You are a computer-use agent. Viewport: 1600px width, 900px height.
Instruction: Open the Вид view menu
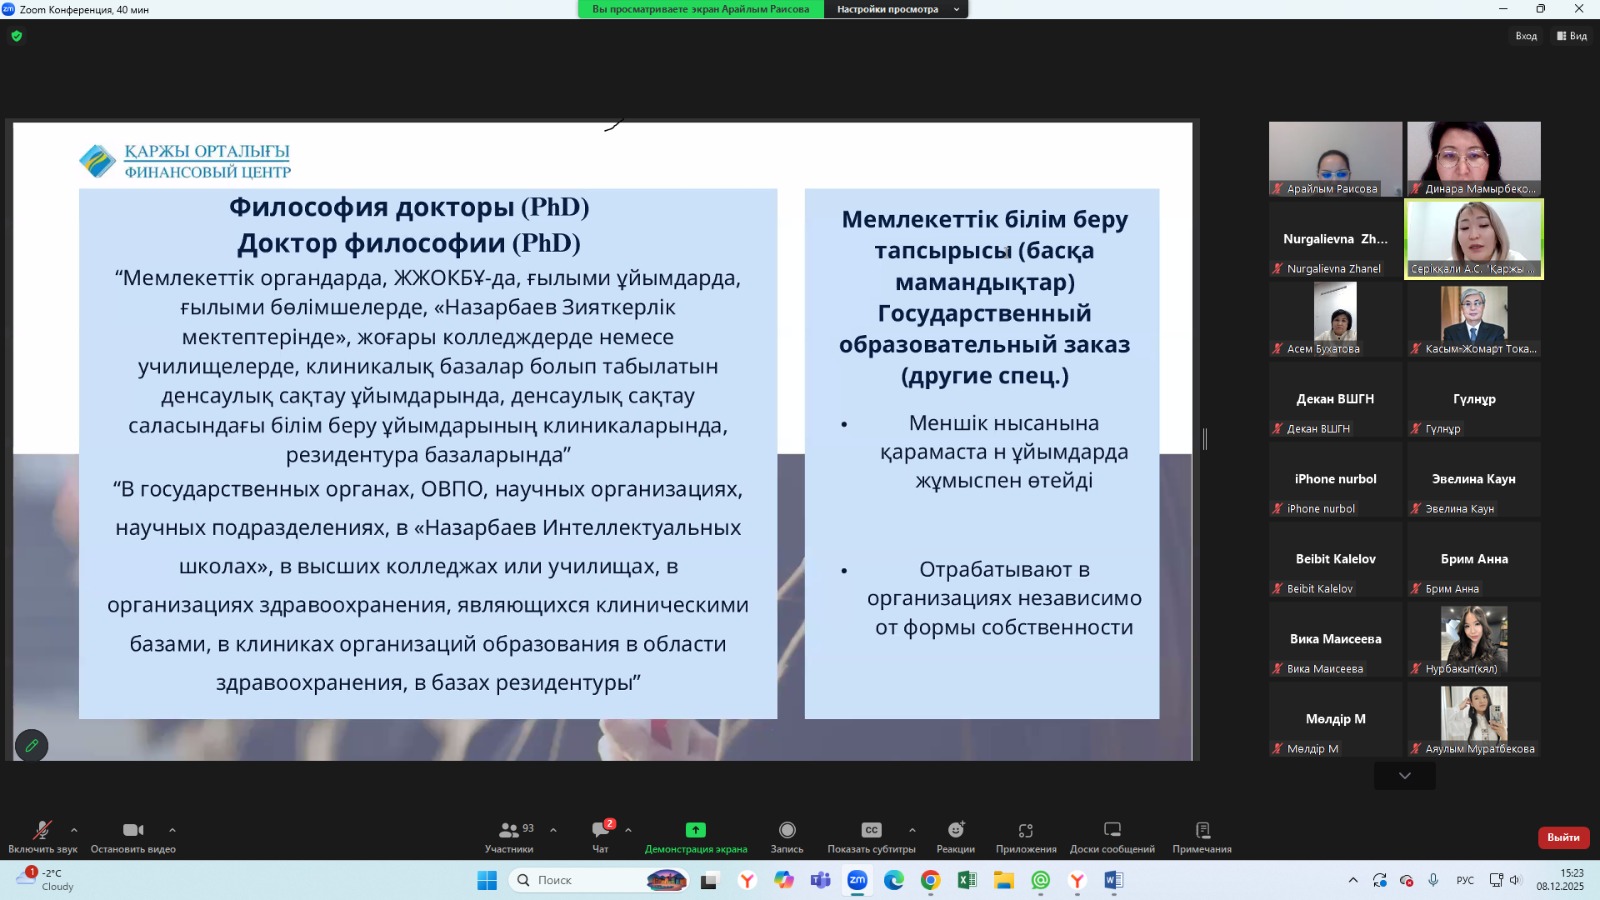click(x=1572, y=36)
